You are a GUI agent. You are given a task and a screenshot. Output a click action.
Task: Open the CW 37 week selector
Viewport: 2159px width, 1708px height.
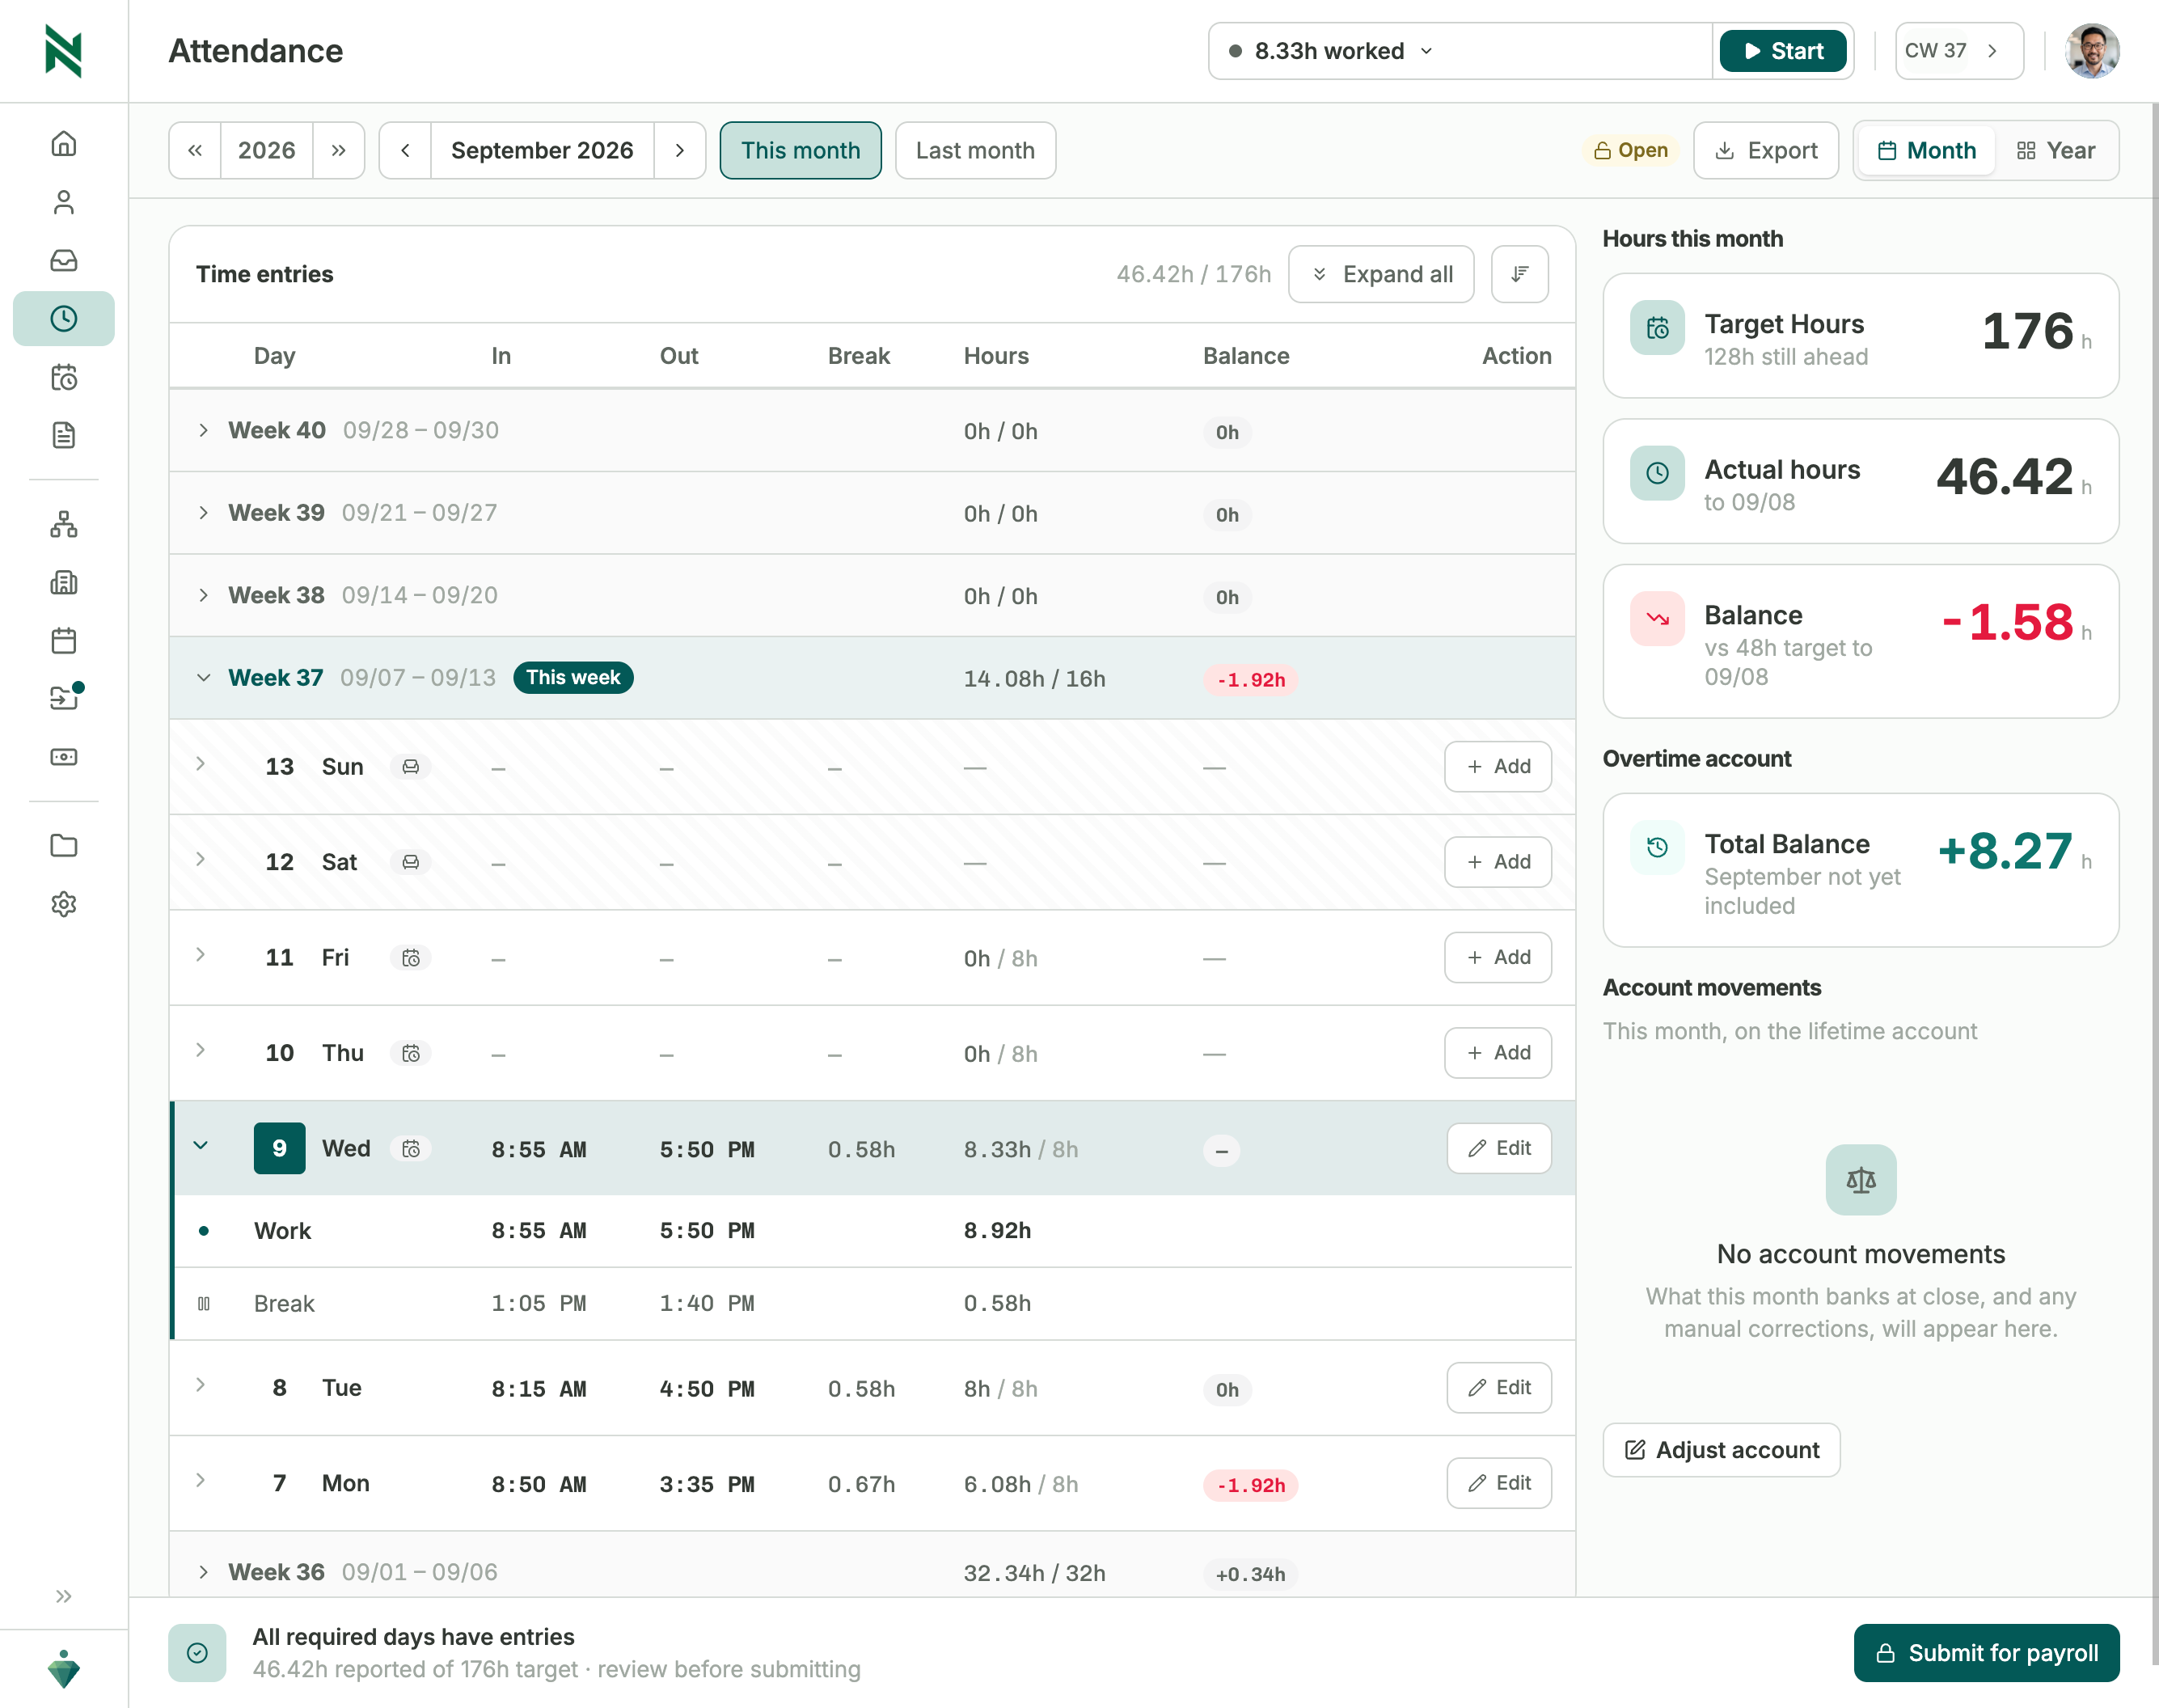(x=1959, y=51)
